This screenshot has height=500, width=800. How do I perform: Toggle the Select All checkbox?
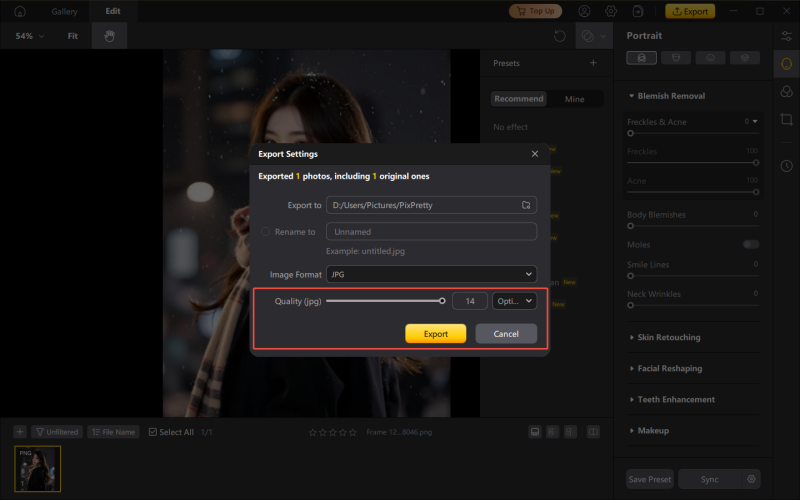153,432
